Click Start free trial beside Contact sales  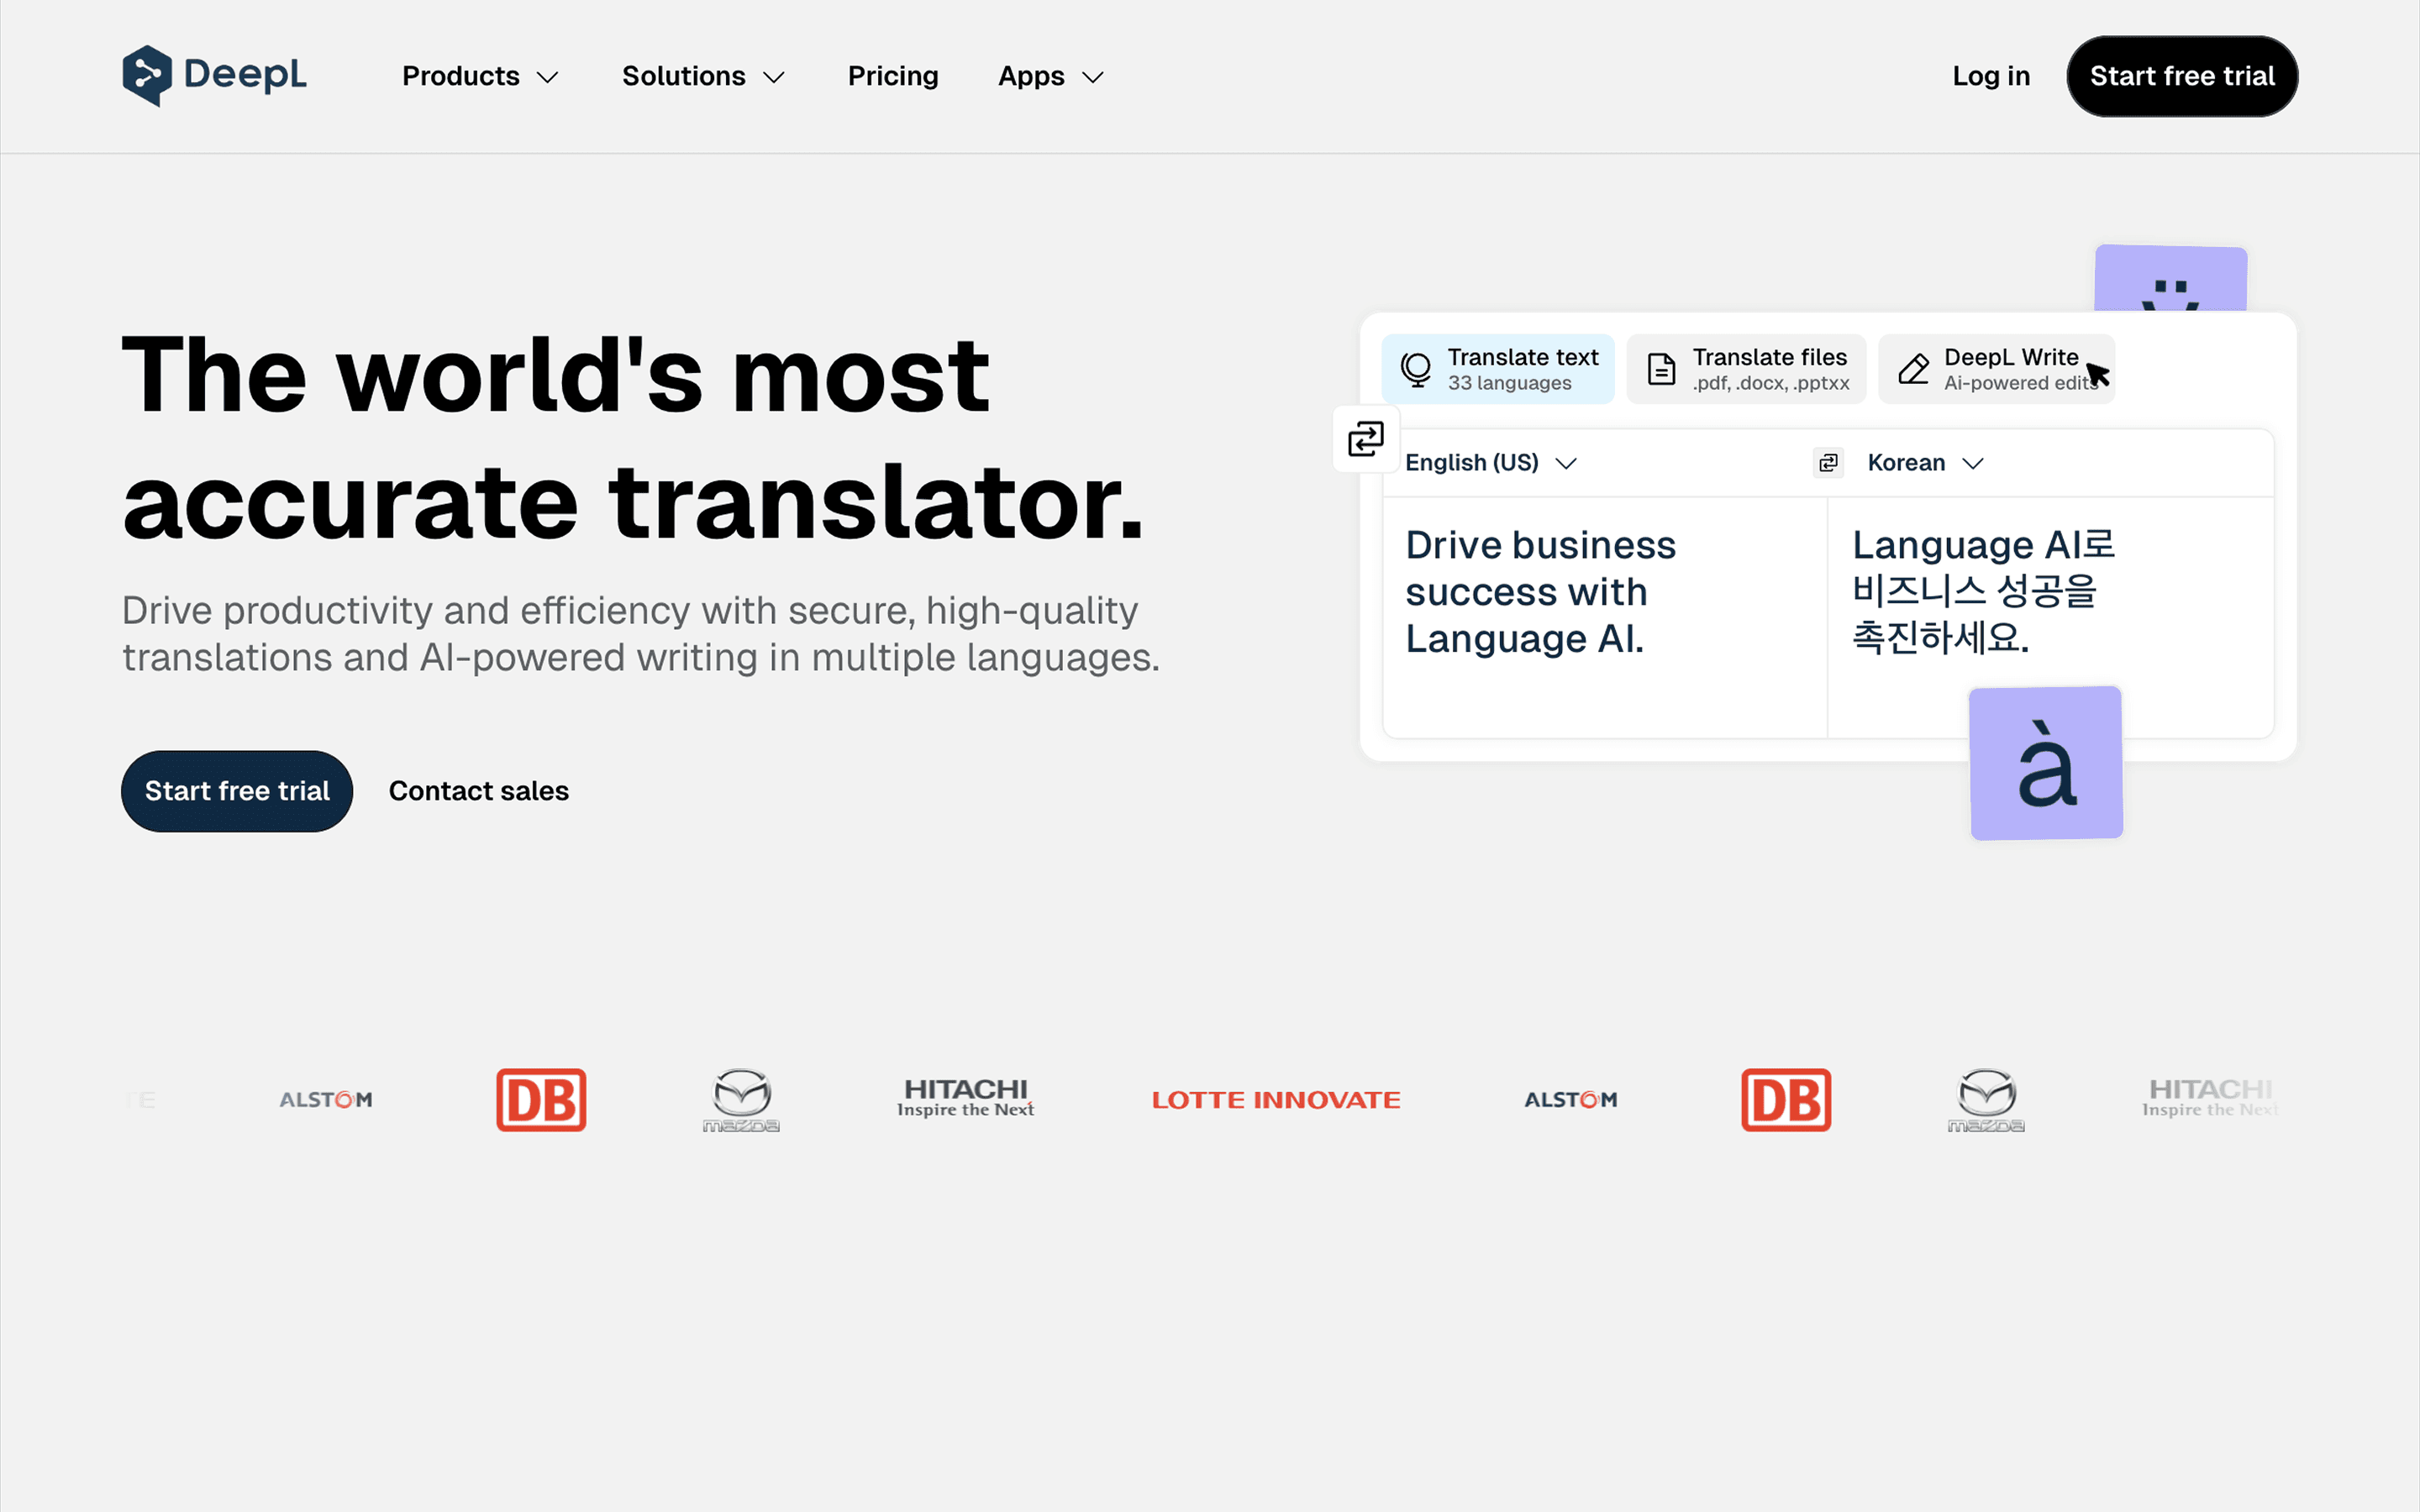tap(237, 791)
